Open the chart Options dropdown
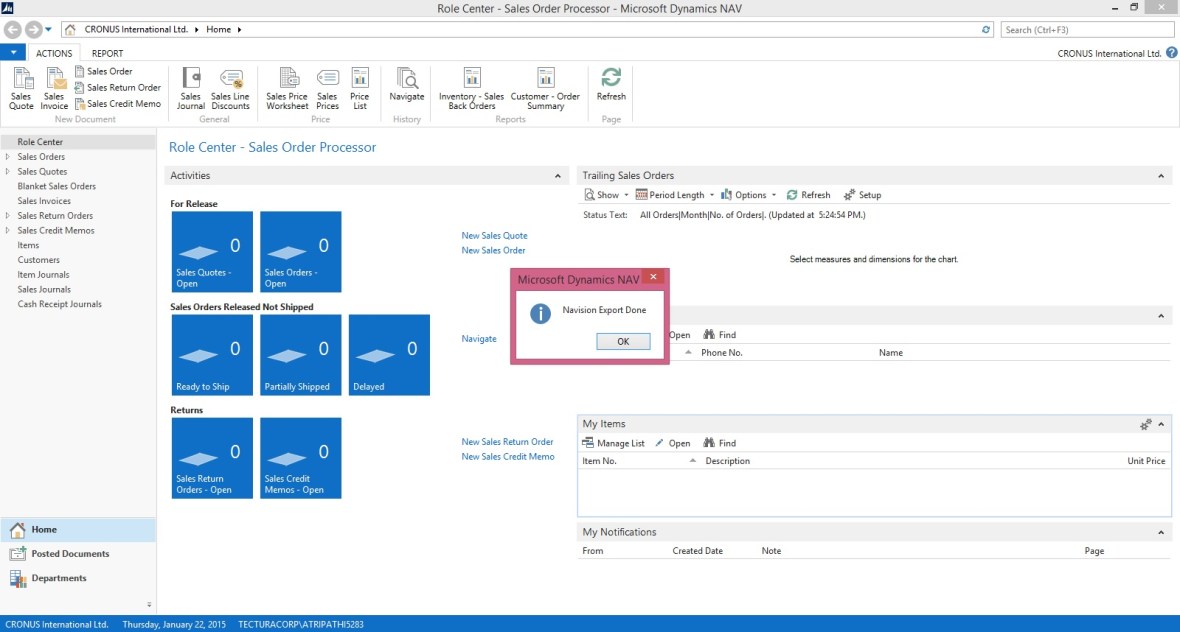This screenshot has height=632, width=1180. coord(749,195)
